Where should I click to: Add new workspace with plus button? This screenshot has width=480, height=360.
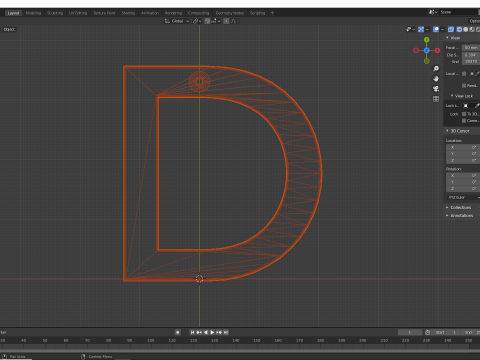coord(272,13)
